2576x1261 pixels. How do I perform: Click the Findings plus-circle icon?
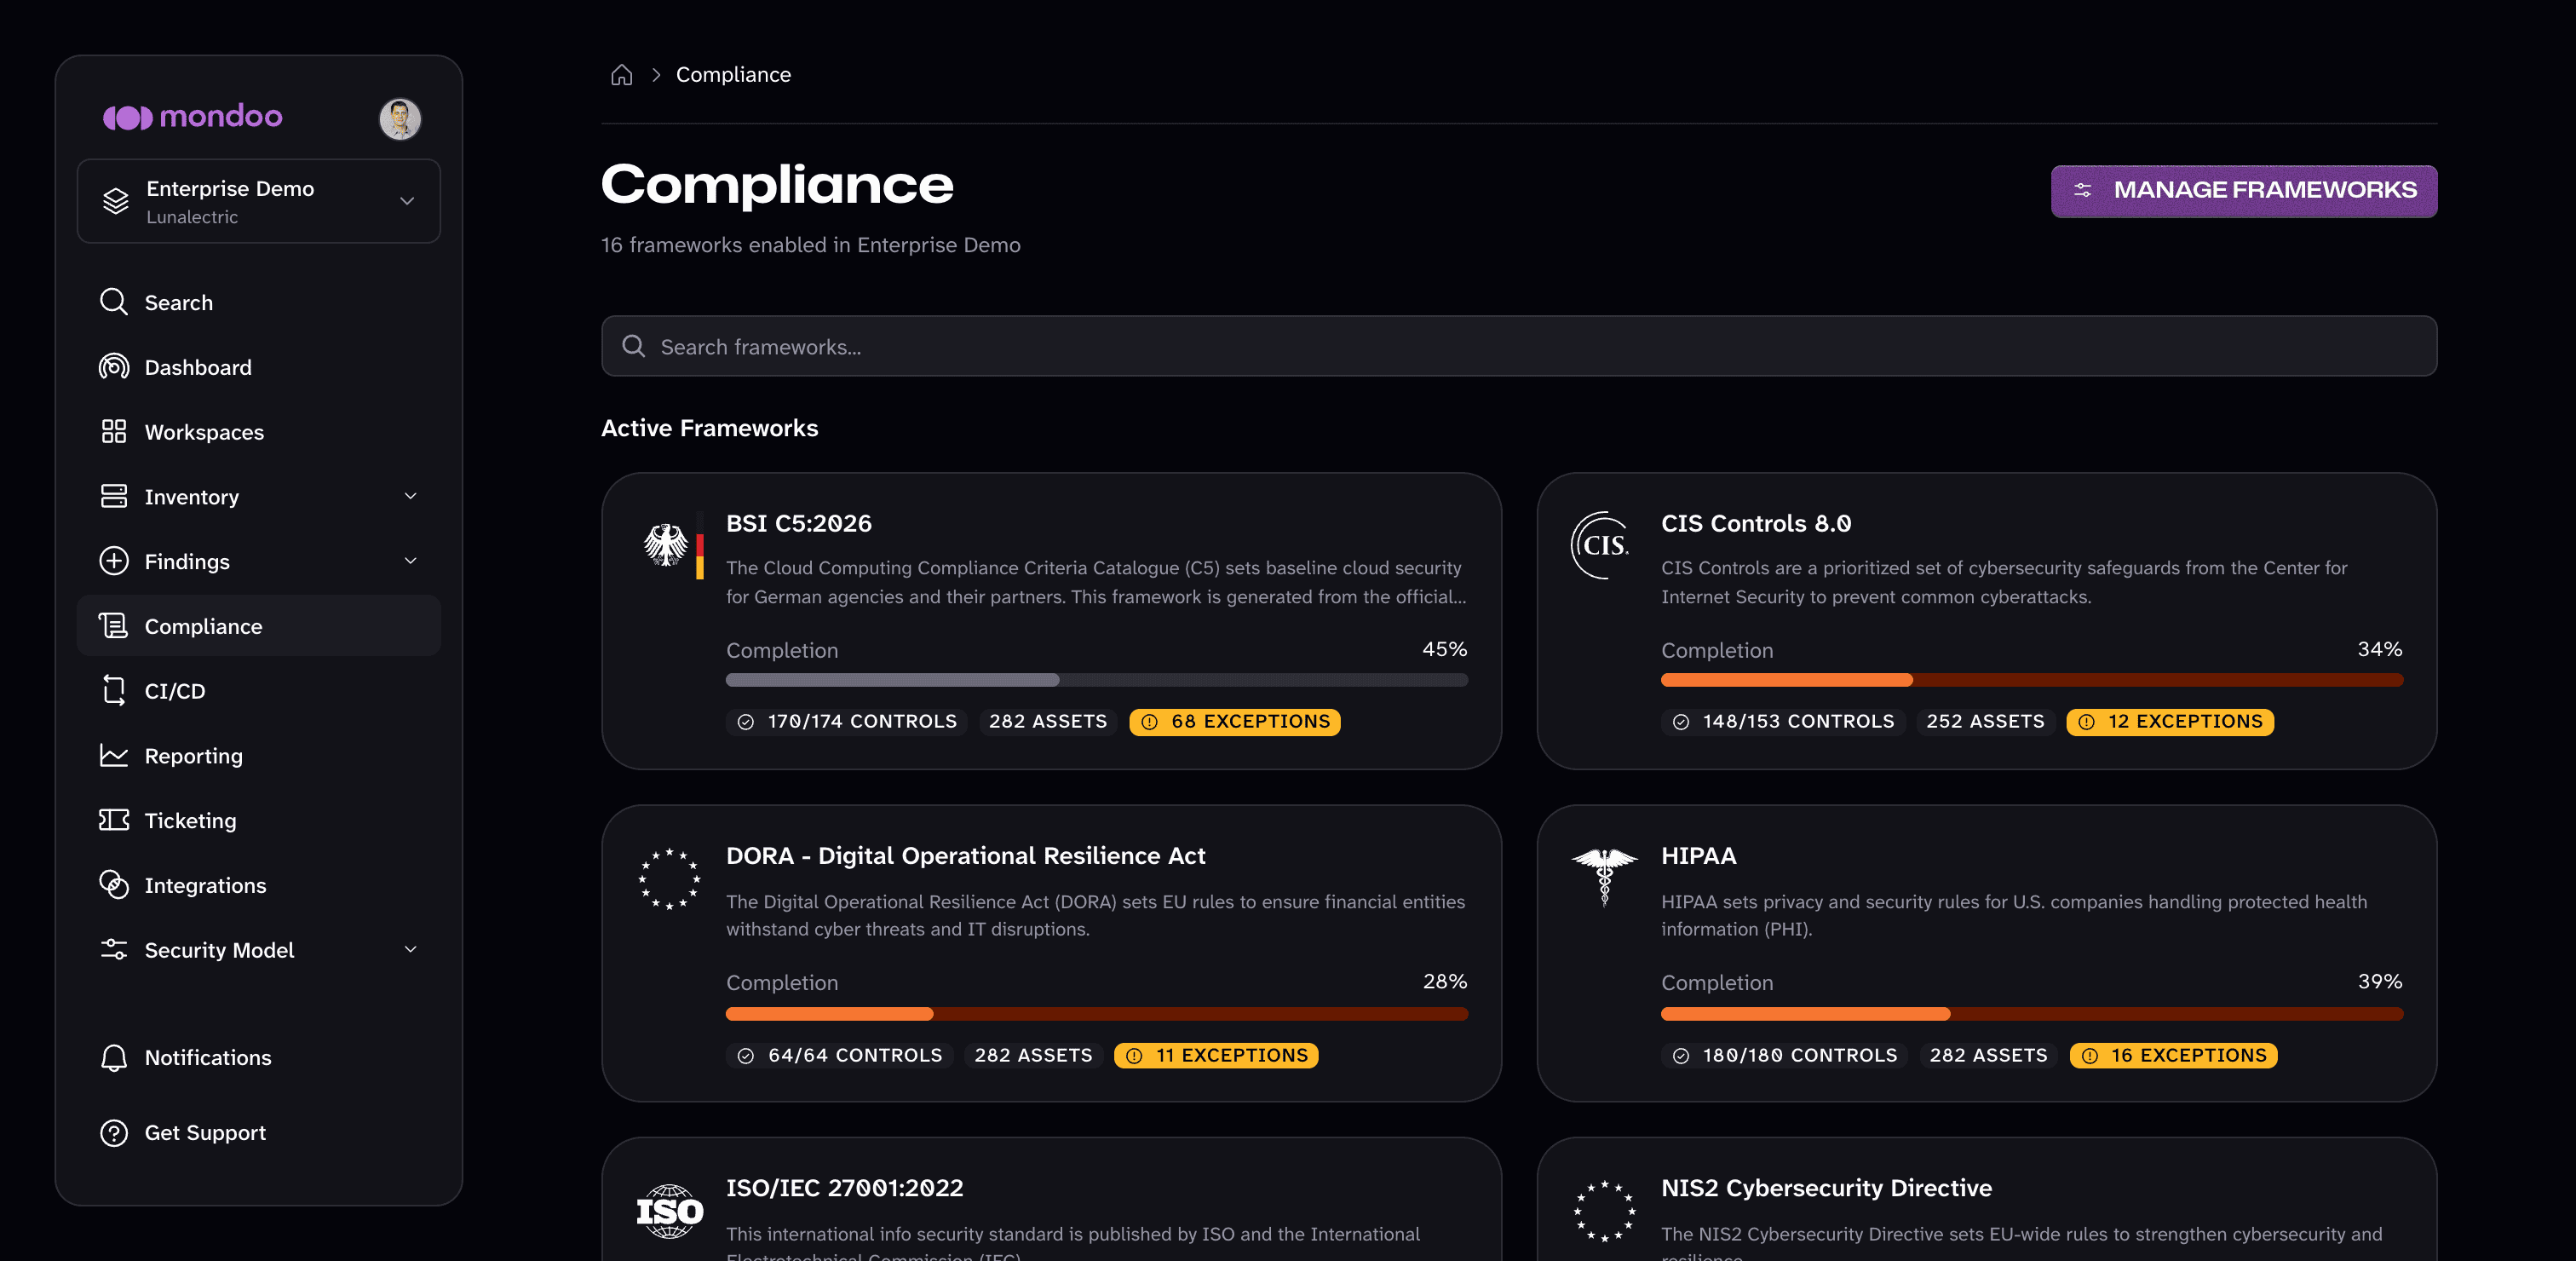pos(114,561)
